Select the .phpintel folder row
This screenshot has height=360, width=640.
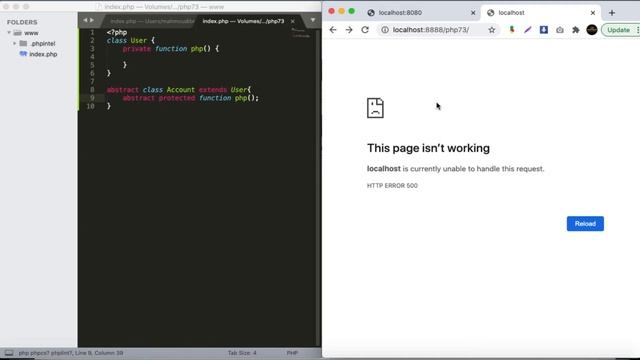(39, 43)
